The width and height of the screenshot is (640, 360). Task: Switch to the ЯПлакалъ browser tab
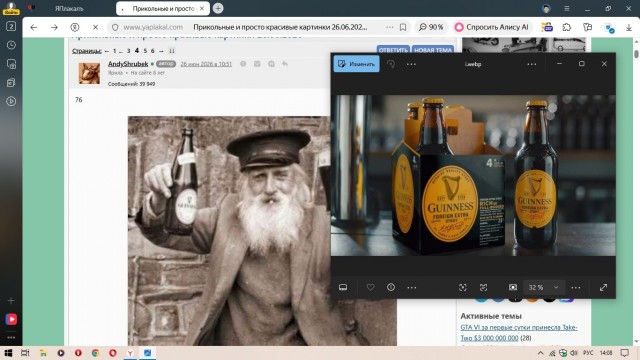coord(69,9)
